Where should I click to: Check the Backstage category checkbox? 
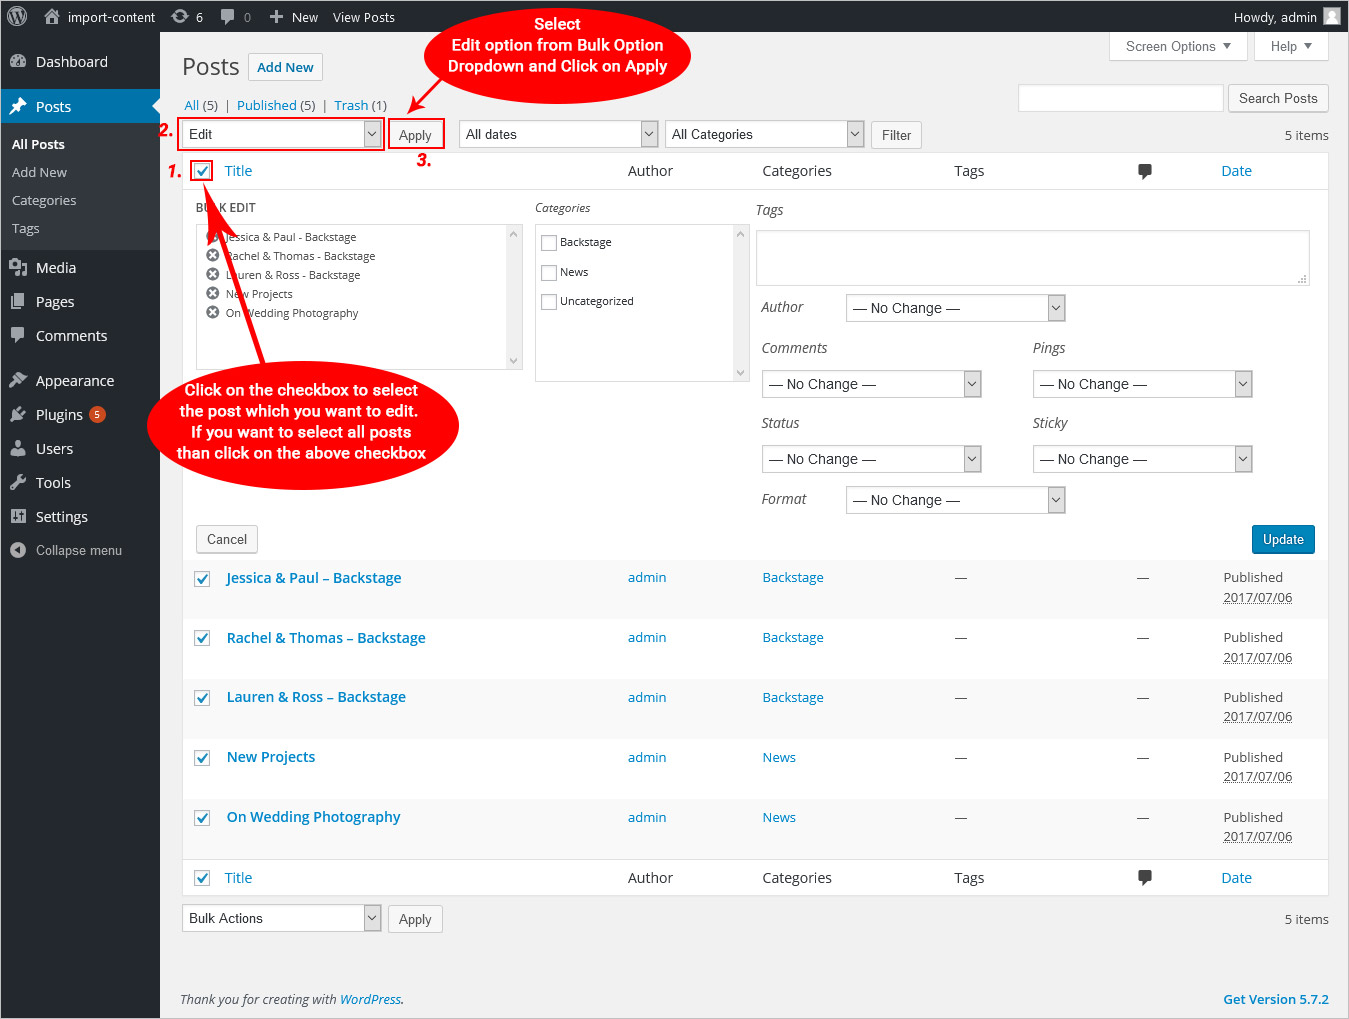coord(549,243)
